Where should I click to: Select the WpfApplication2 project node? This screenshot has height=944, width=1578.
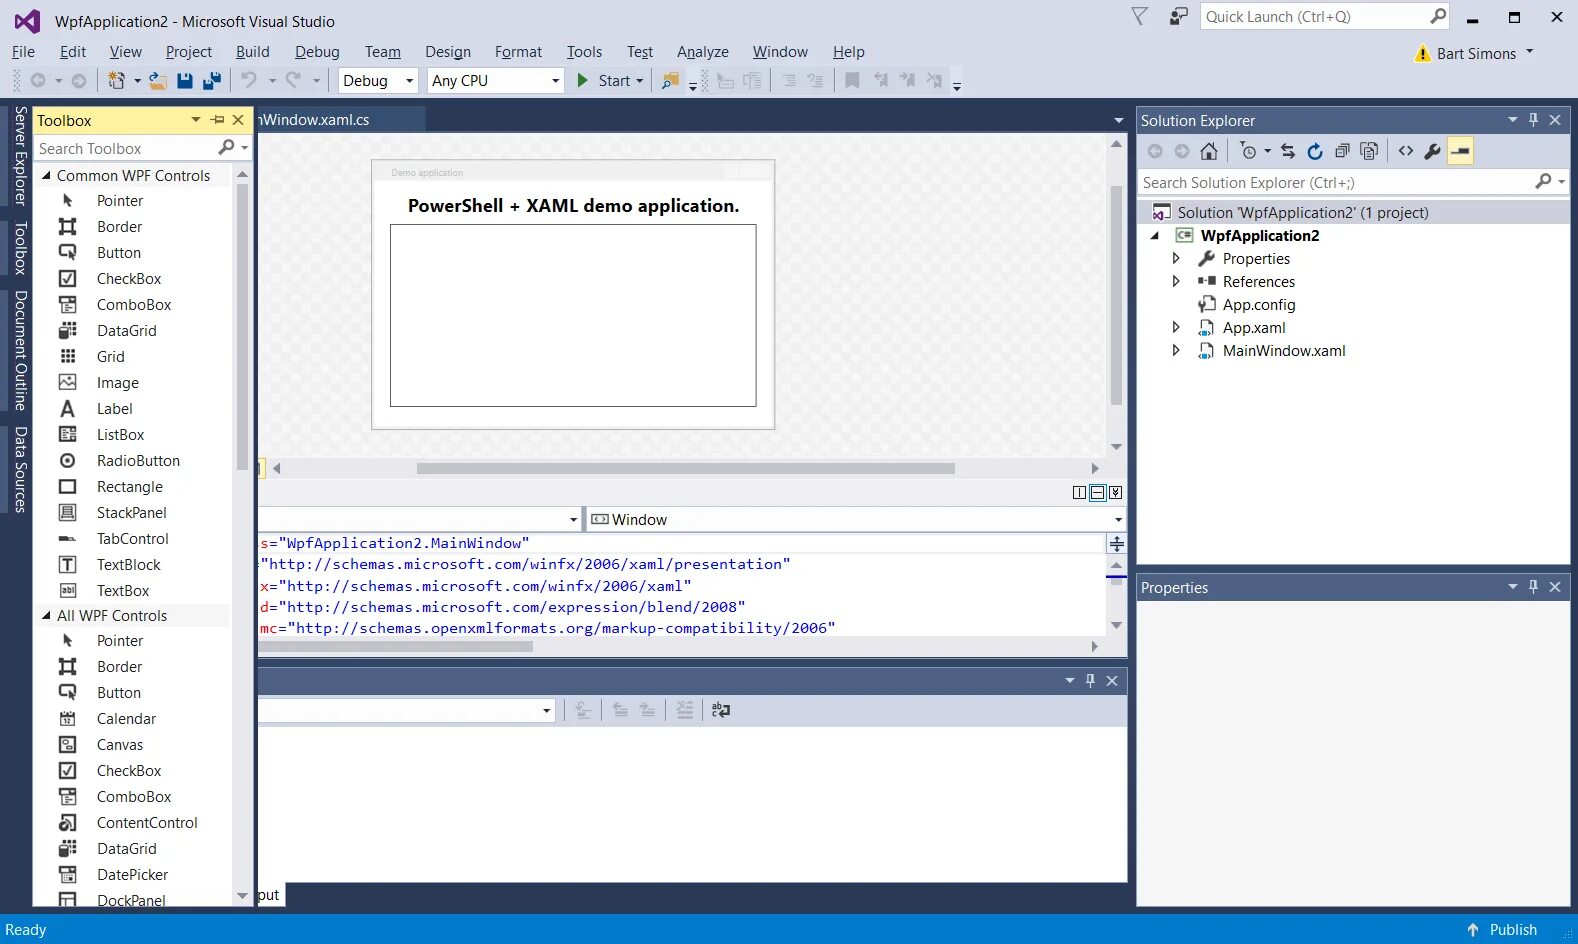(1260, 235)
